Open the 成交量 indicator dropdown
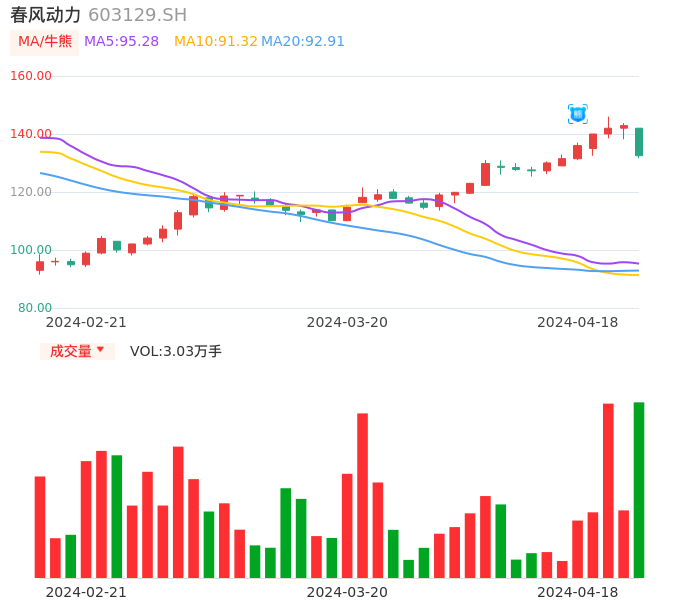 [71, 351]
